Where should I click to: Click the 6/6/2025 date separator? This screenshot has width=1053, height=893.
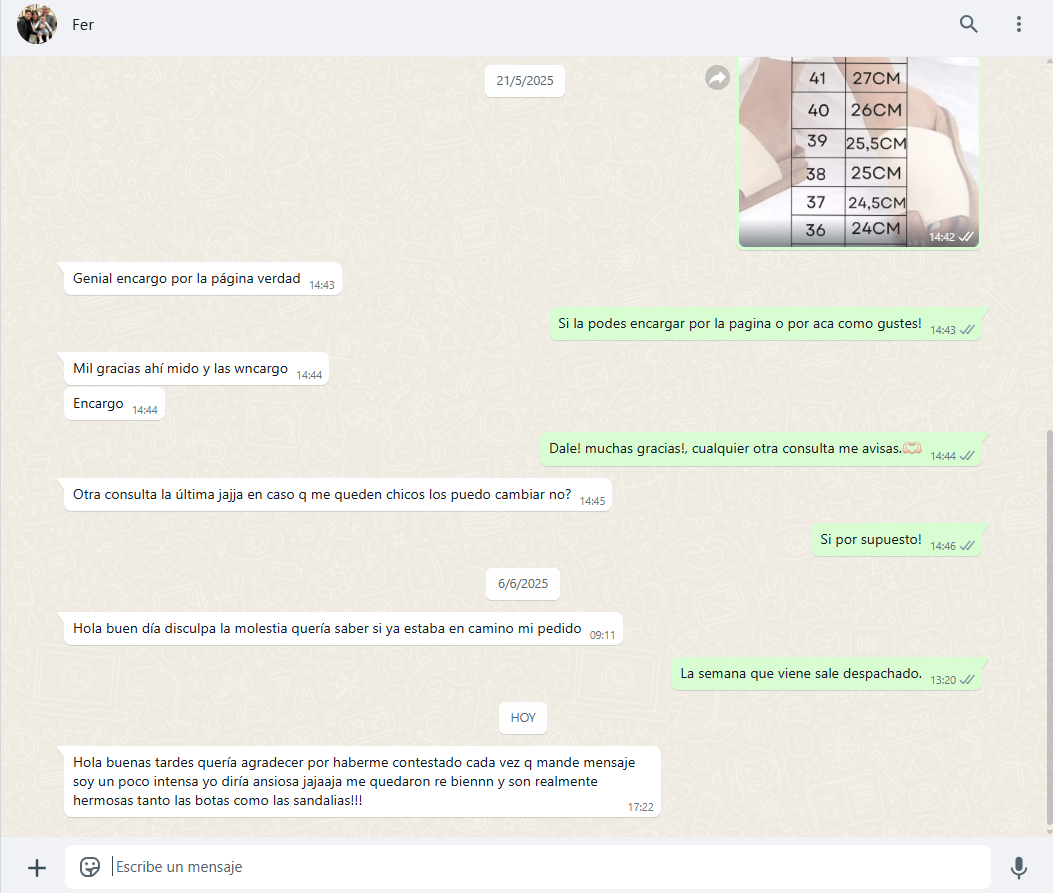[x=522, y=584]
